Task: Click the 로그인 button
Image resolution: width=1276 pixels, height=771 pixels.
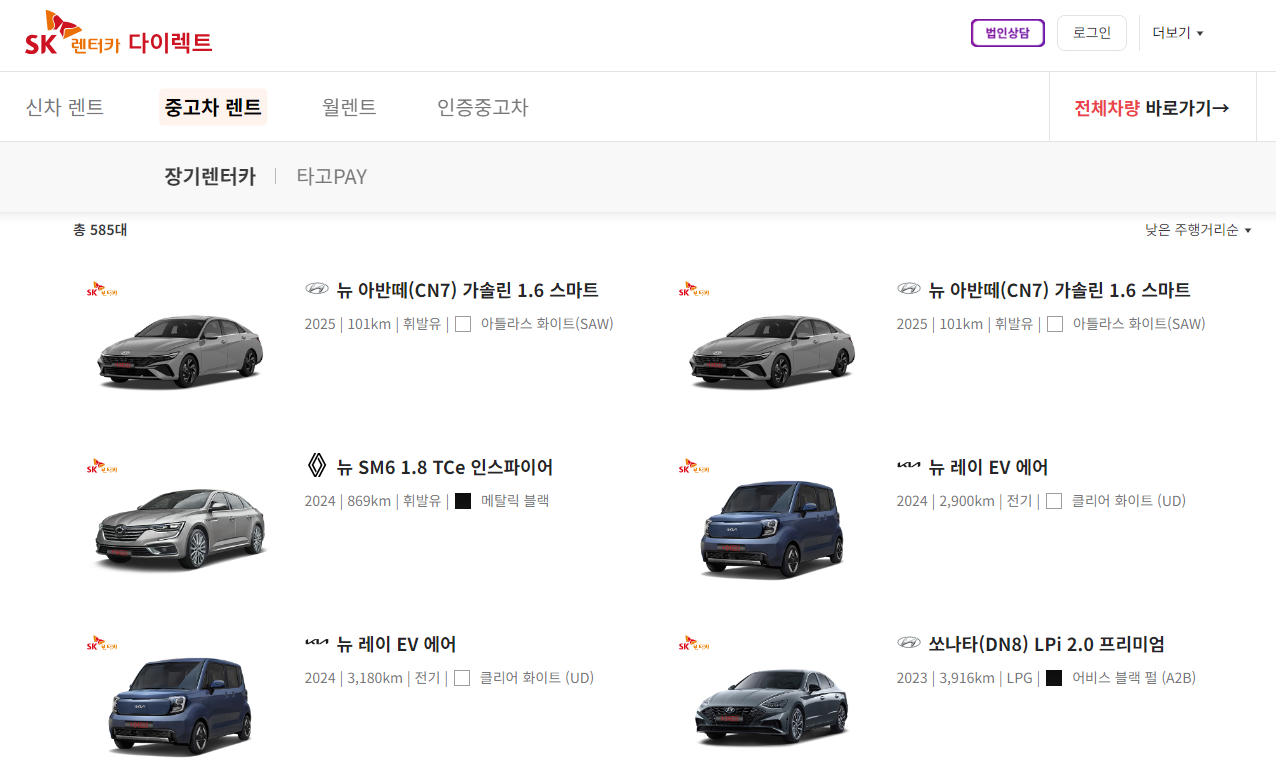Action: coord(1091,33)
